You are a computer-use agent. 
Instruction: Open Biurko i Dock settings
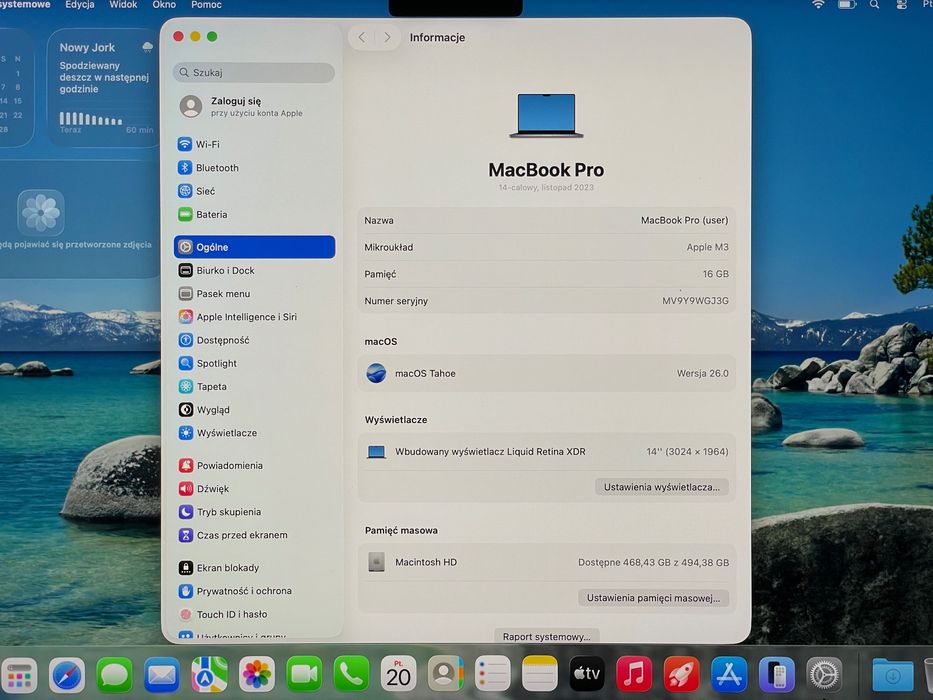254,270
